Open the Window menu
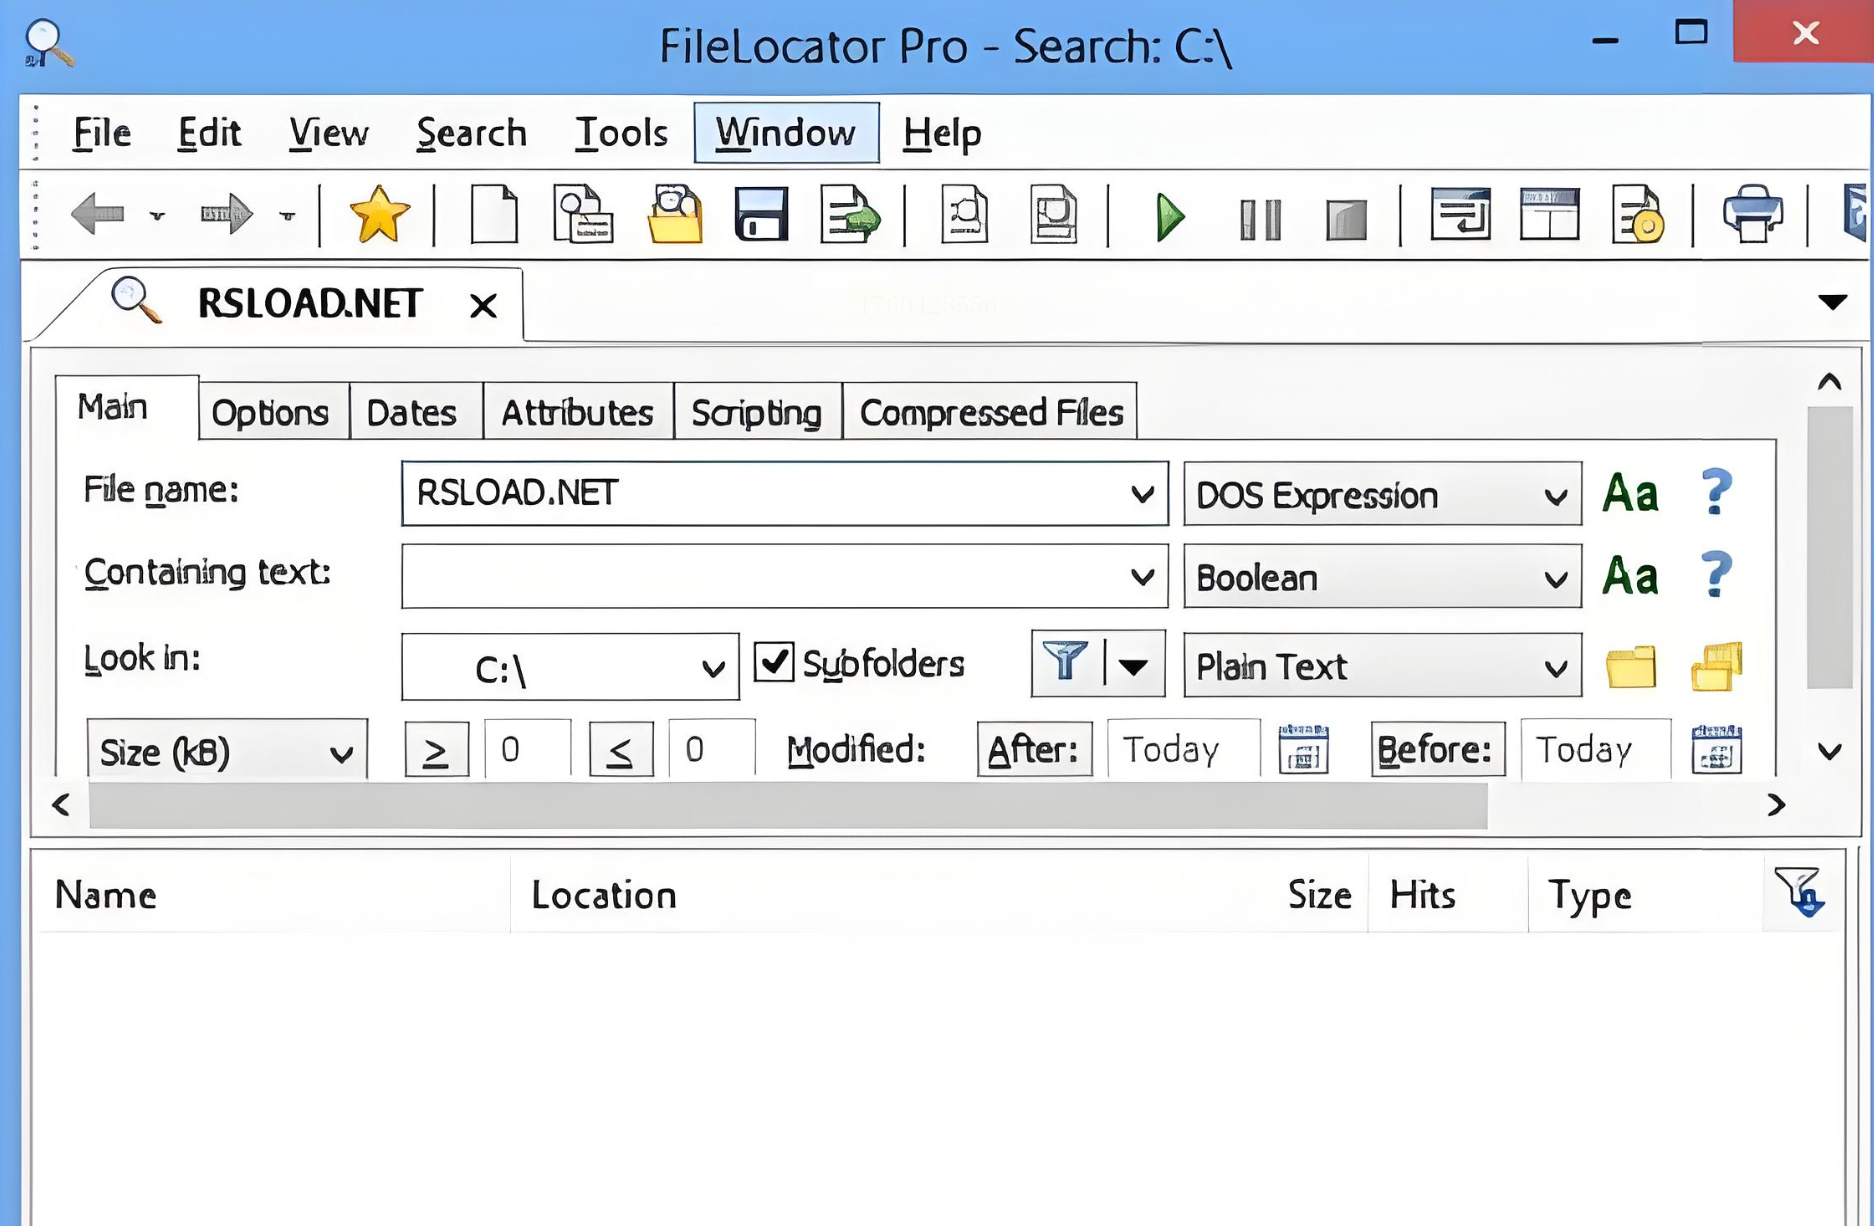This screenshot has width=1874, height=1226. (786, 133)
